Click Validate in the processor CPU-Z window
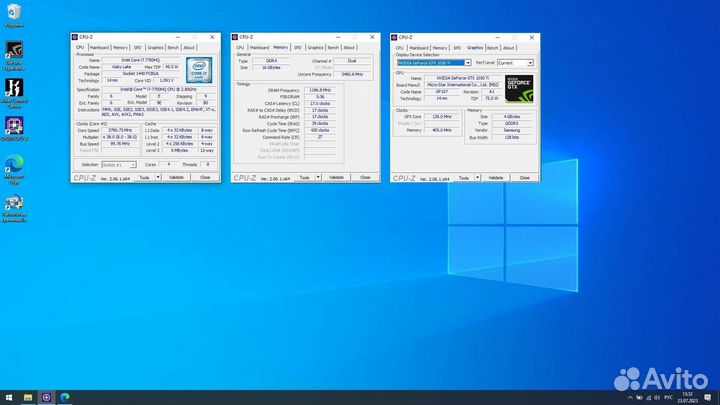Viewport: 720px width, 405px height. coord(176,177)
